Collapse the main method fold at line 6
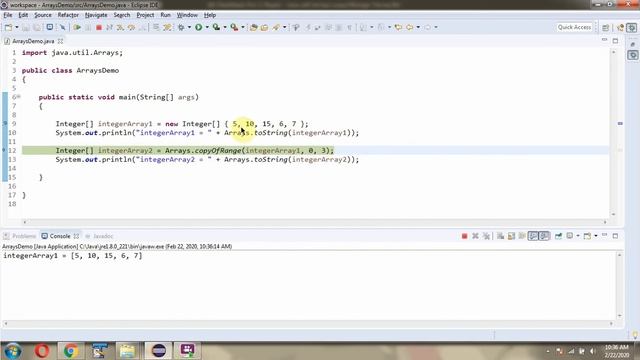The height and width of the screenshot is (360, 640). (x=19, y=97)
